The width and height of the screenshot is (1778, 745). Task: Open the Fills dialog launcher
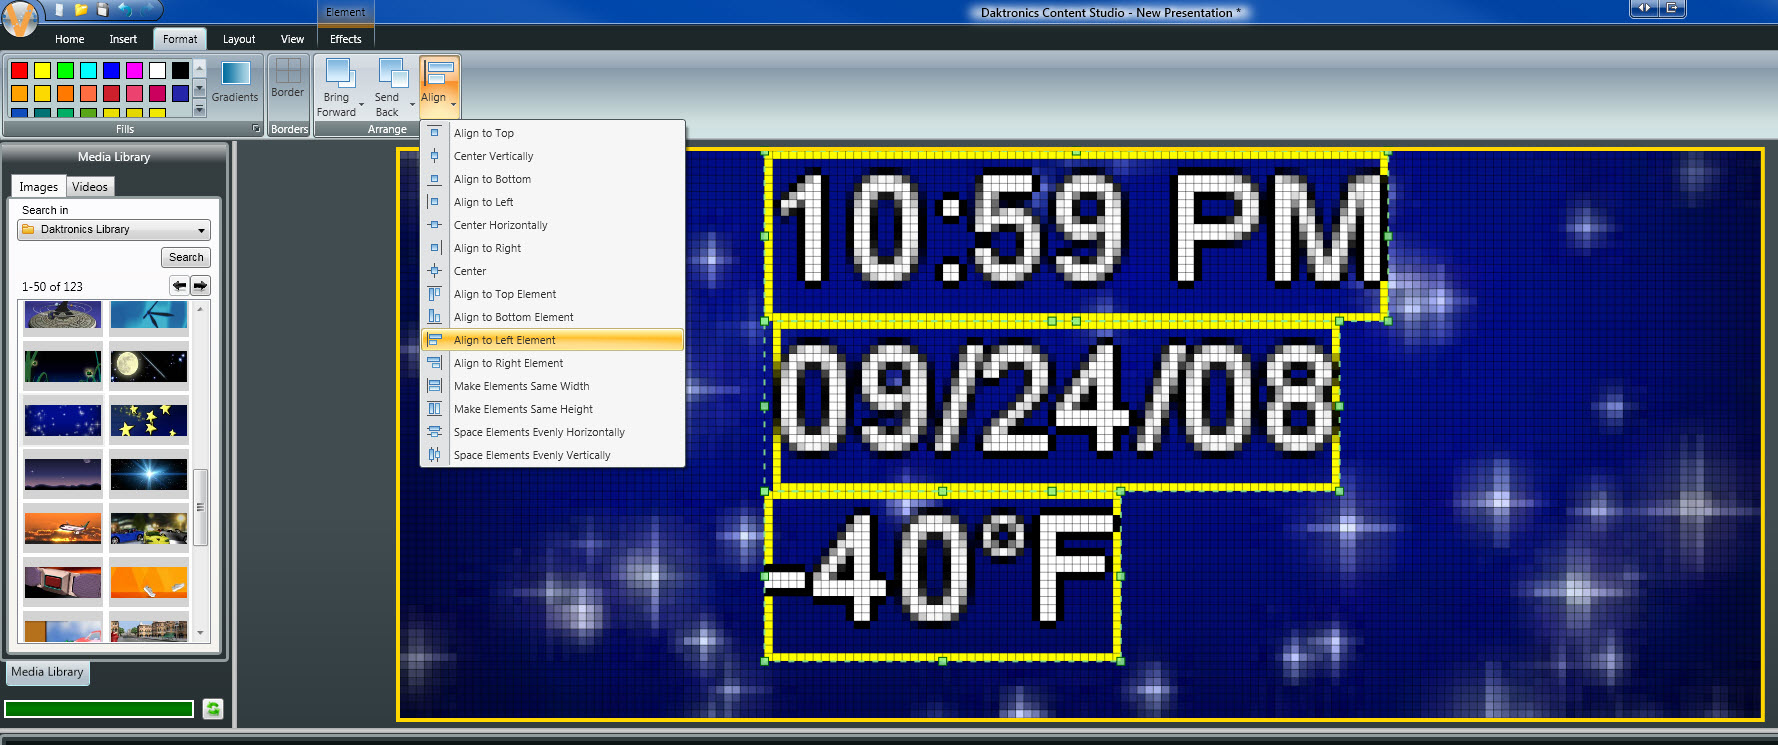pos(256,129)
